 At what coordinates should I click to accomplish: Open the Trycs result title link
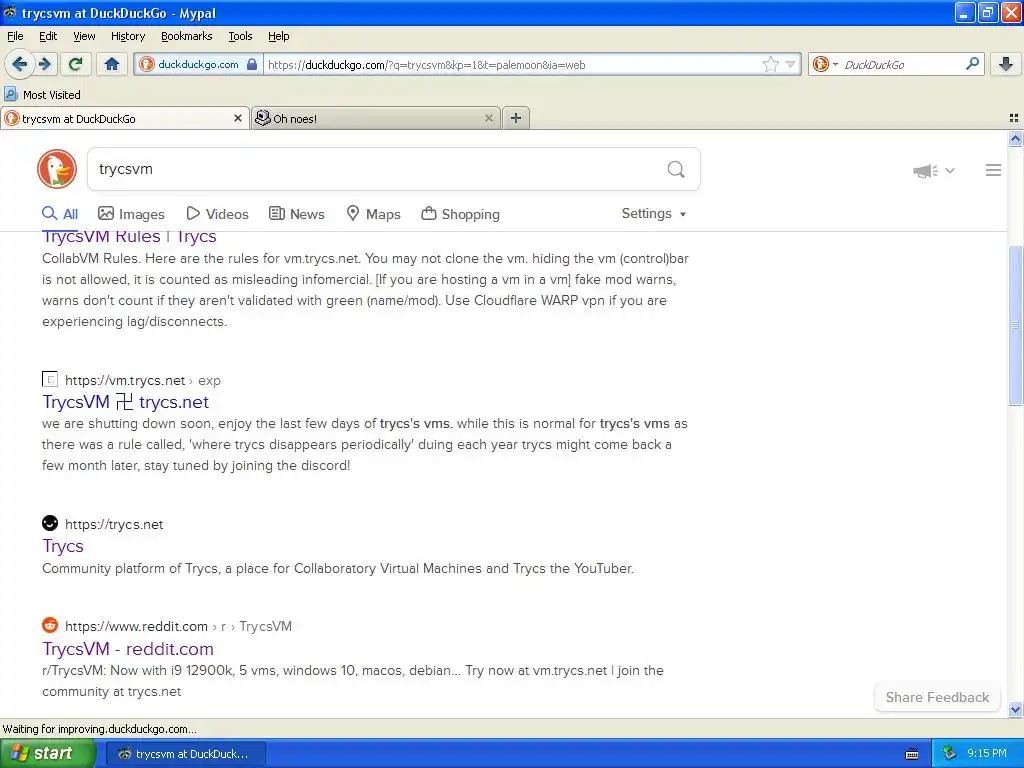[x=63, y=546]
